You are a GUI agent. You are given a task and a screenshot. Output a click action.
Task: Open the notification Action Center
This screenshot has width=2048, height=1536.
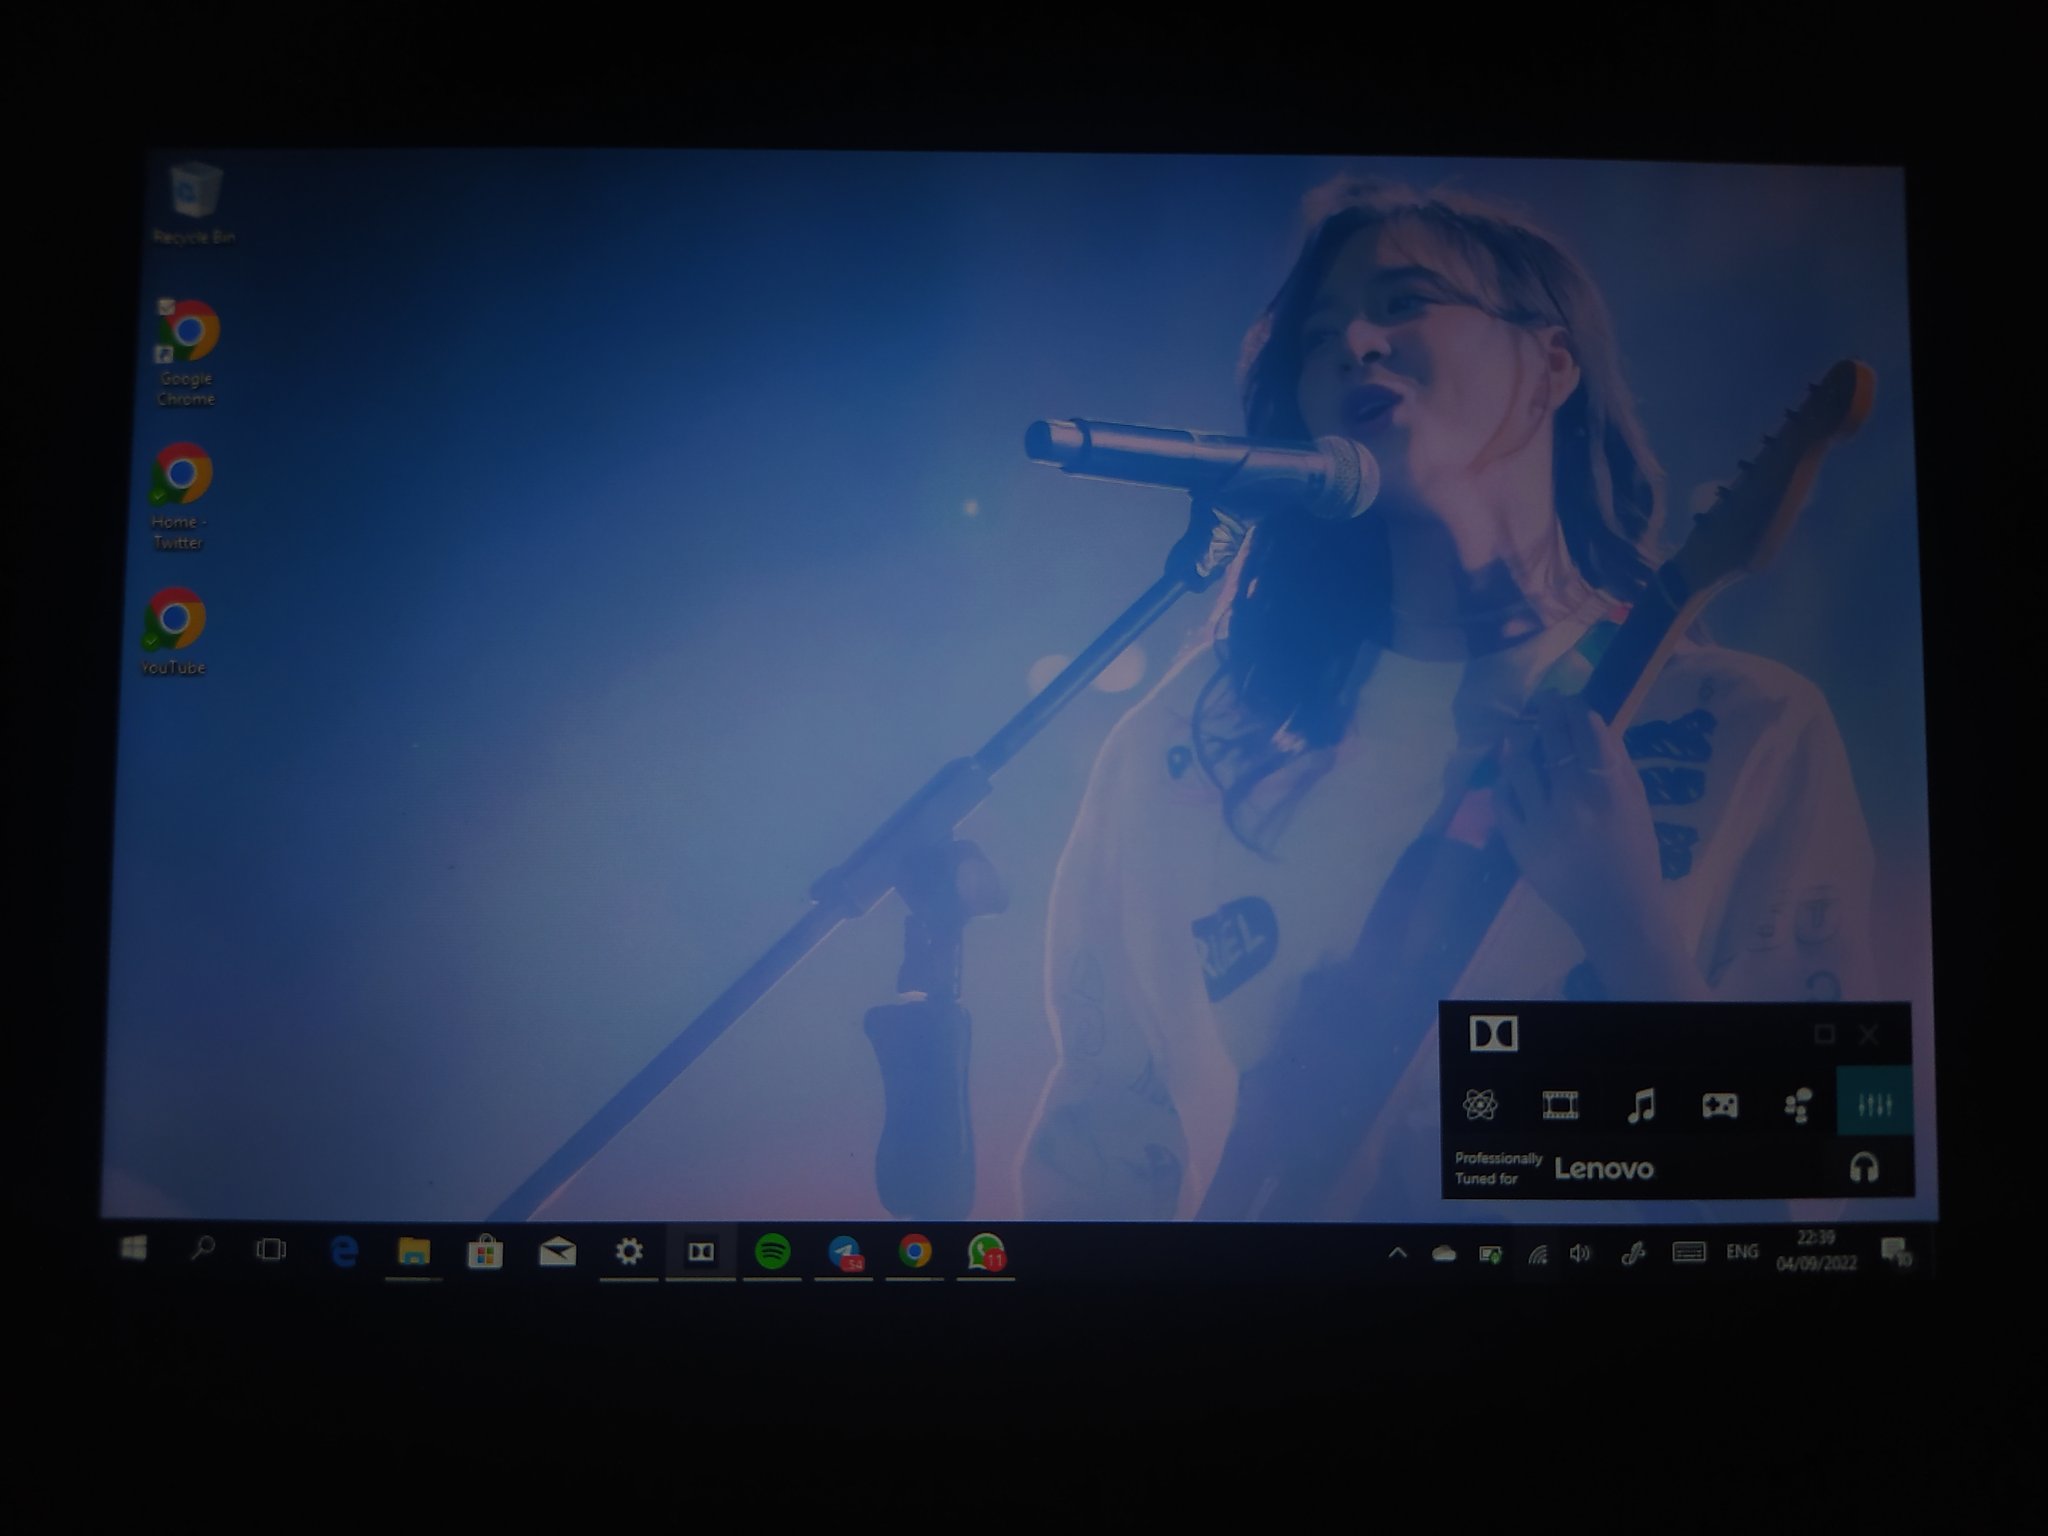1895,1251
